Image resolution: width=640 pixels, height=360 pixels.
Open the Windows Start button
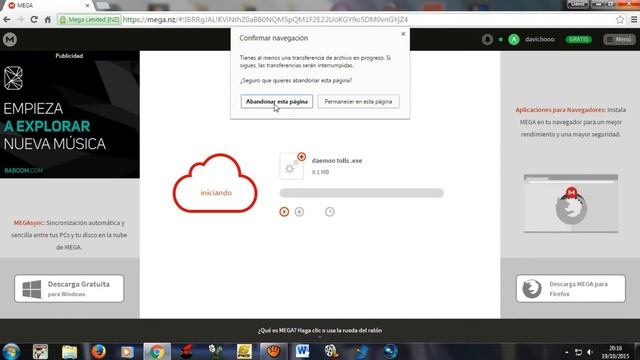[x=11, y=351]
